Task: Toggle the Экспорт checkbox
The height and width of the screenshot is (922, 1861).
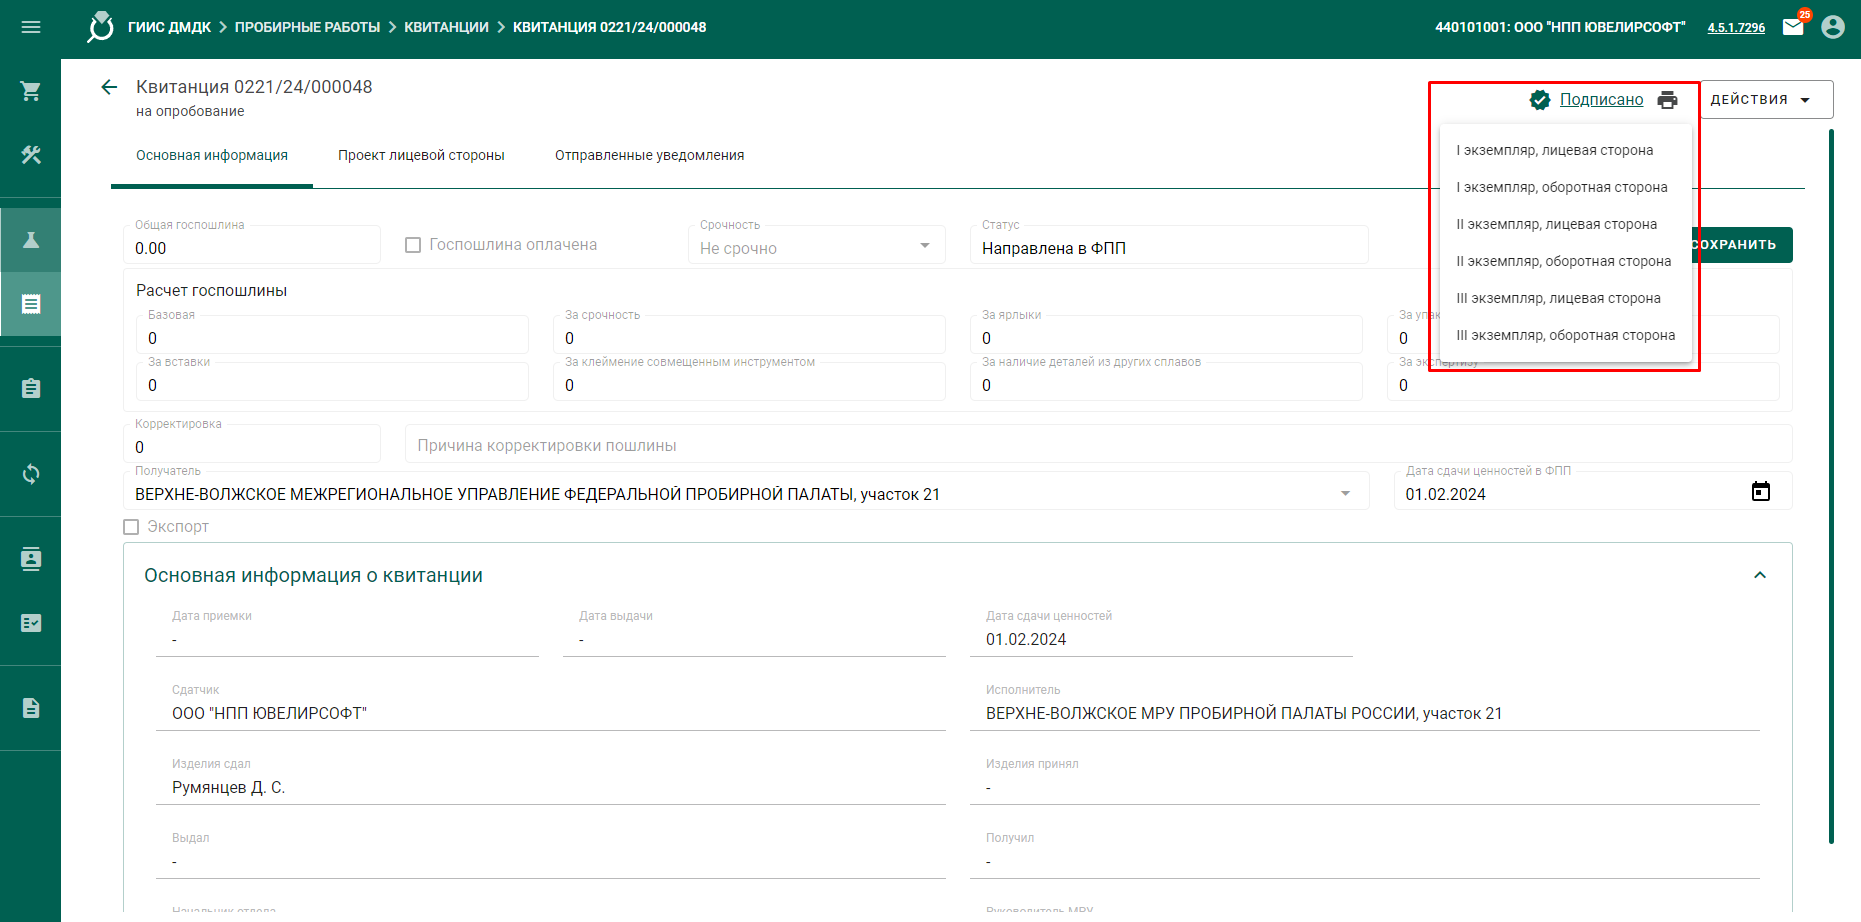Action: point(131,527)
